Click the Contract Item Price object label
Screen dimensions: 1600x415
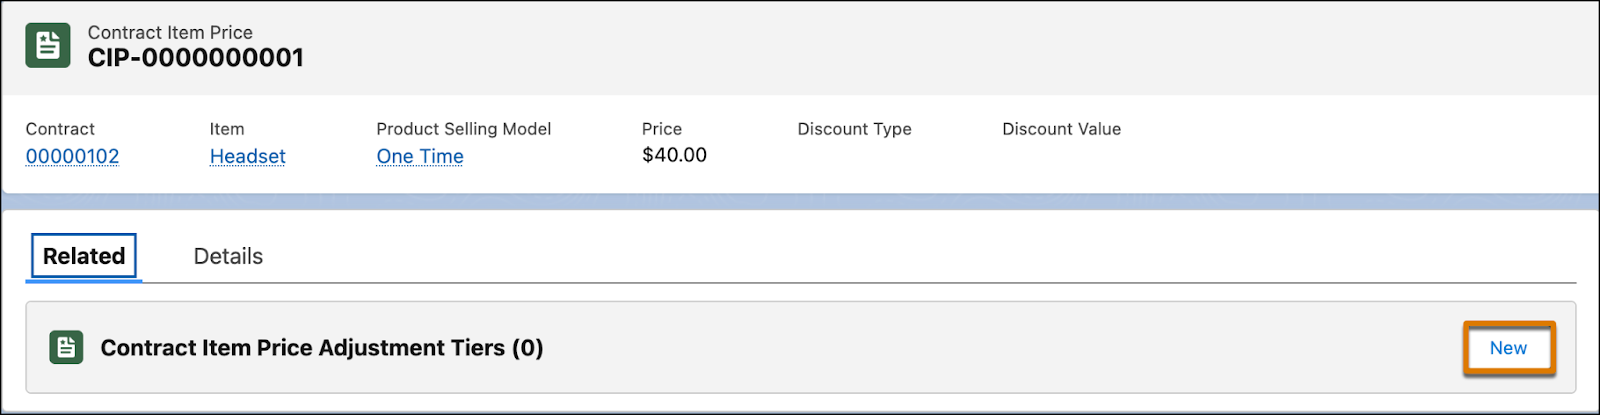click(170, 32)
